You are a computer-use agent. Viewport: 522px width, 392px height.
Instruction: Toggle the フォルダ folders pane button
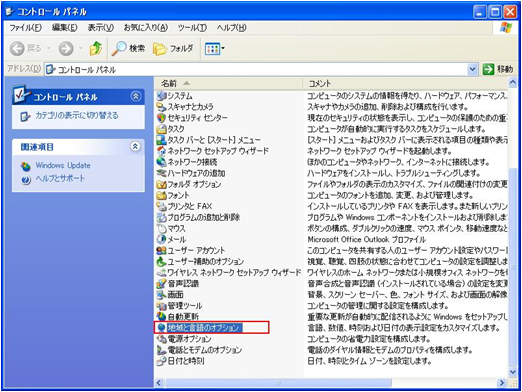[x=173, y=49]
